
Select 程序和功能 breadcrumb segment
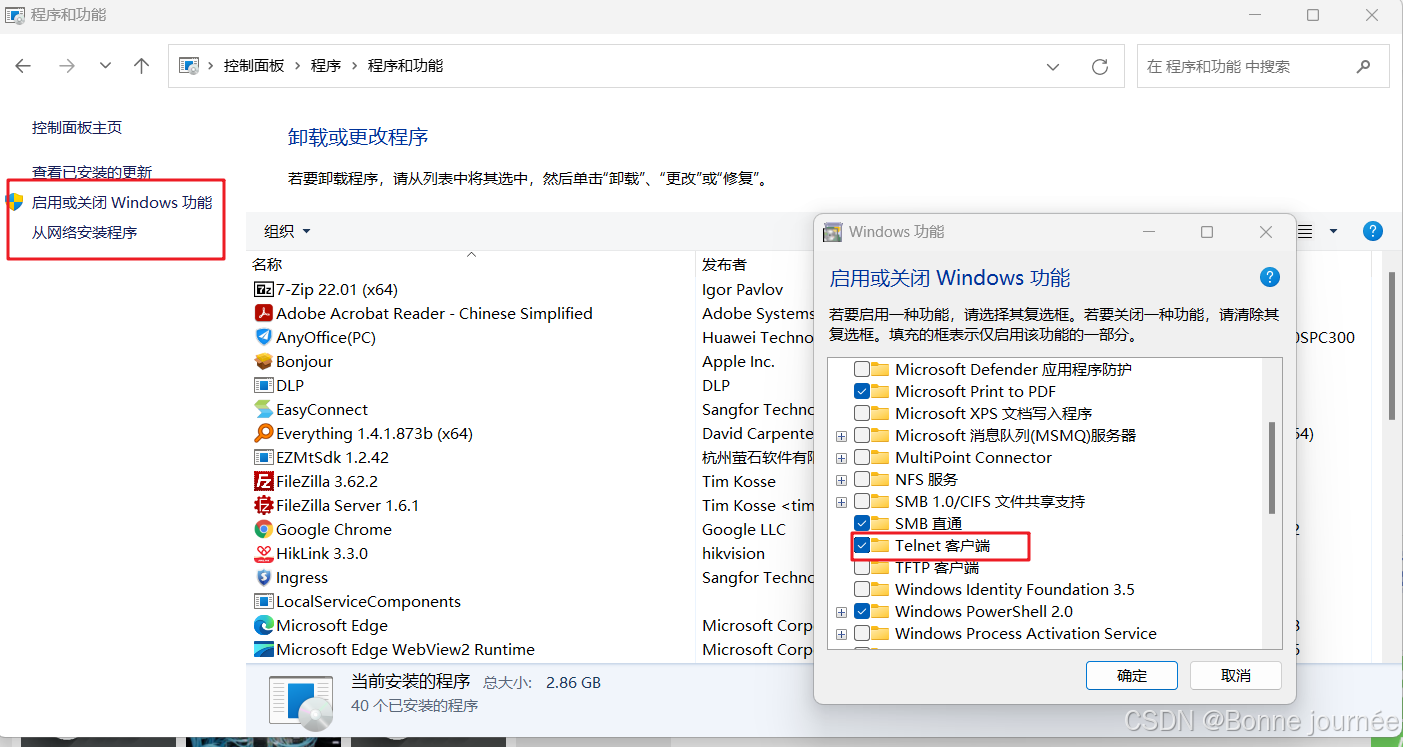pos(405,66)
